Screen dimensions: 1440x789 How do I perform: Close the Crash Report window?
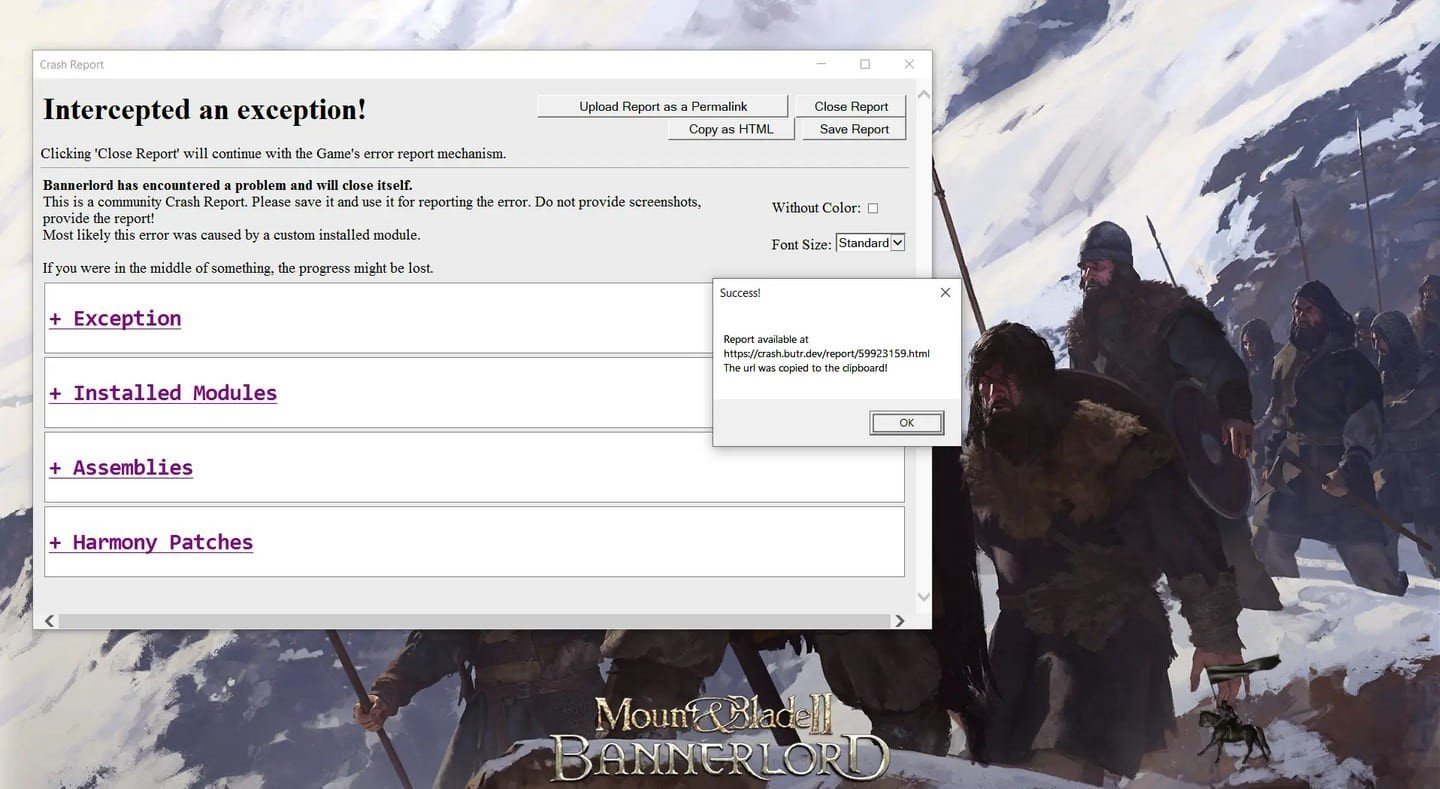coord(909,64)
